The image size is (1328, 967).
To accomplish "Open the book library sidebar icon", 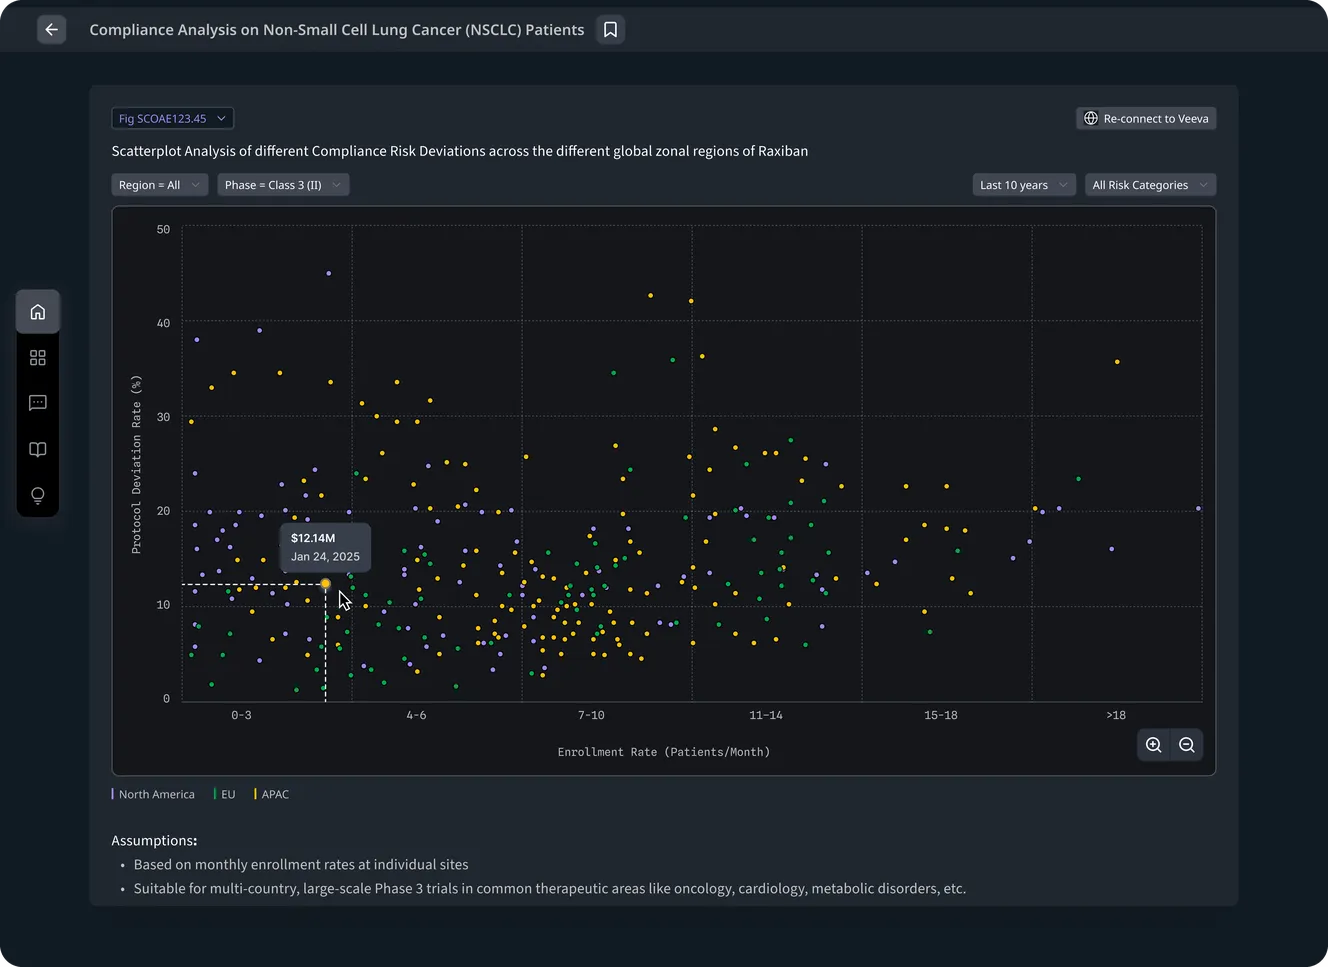I will (38, 449).
